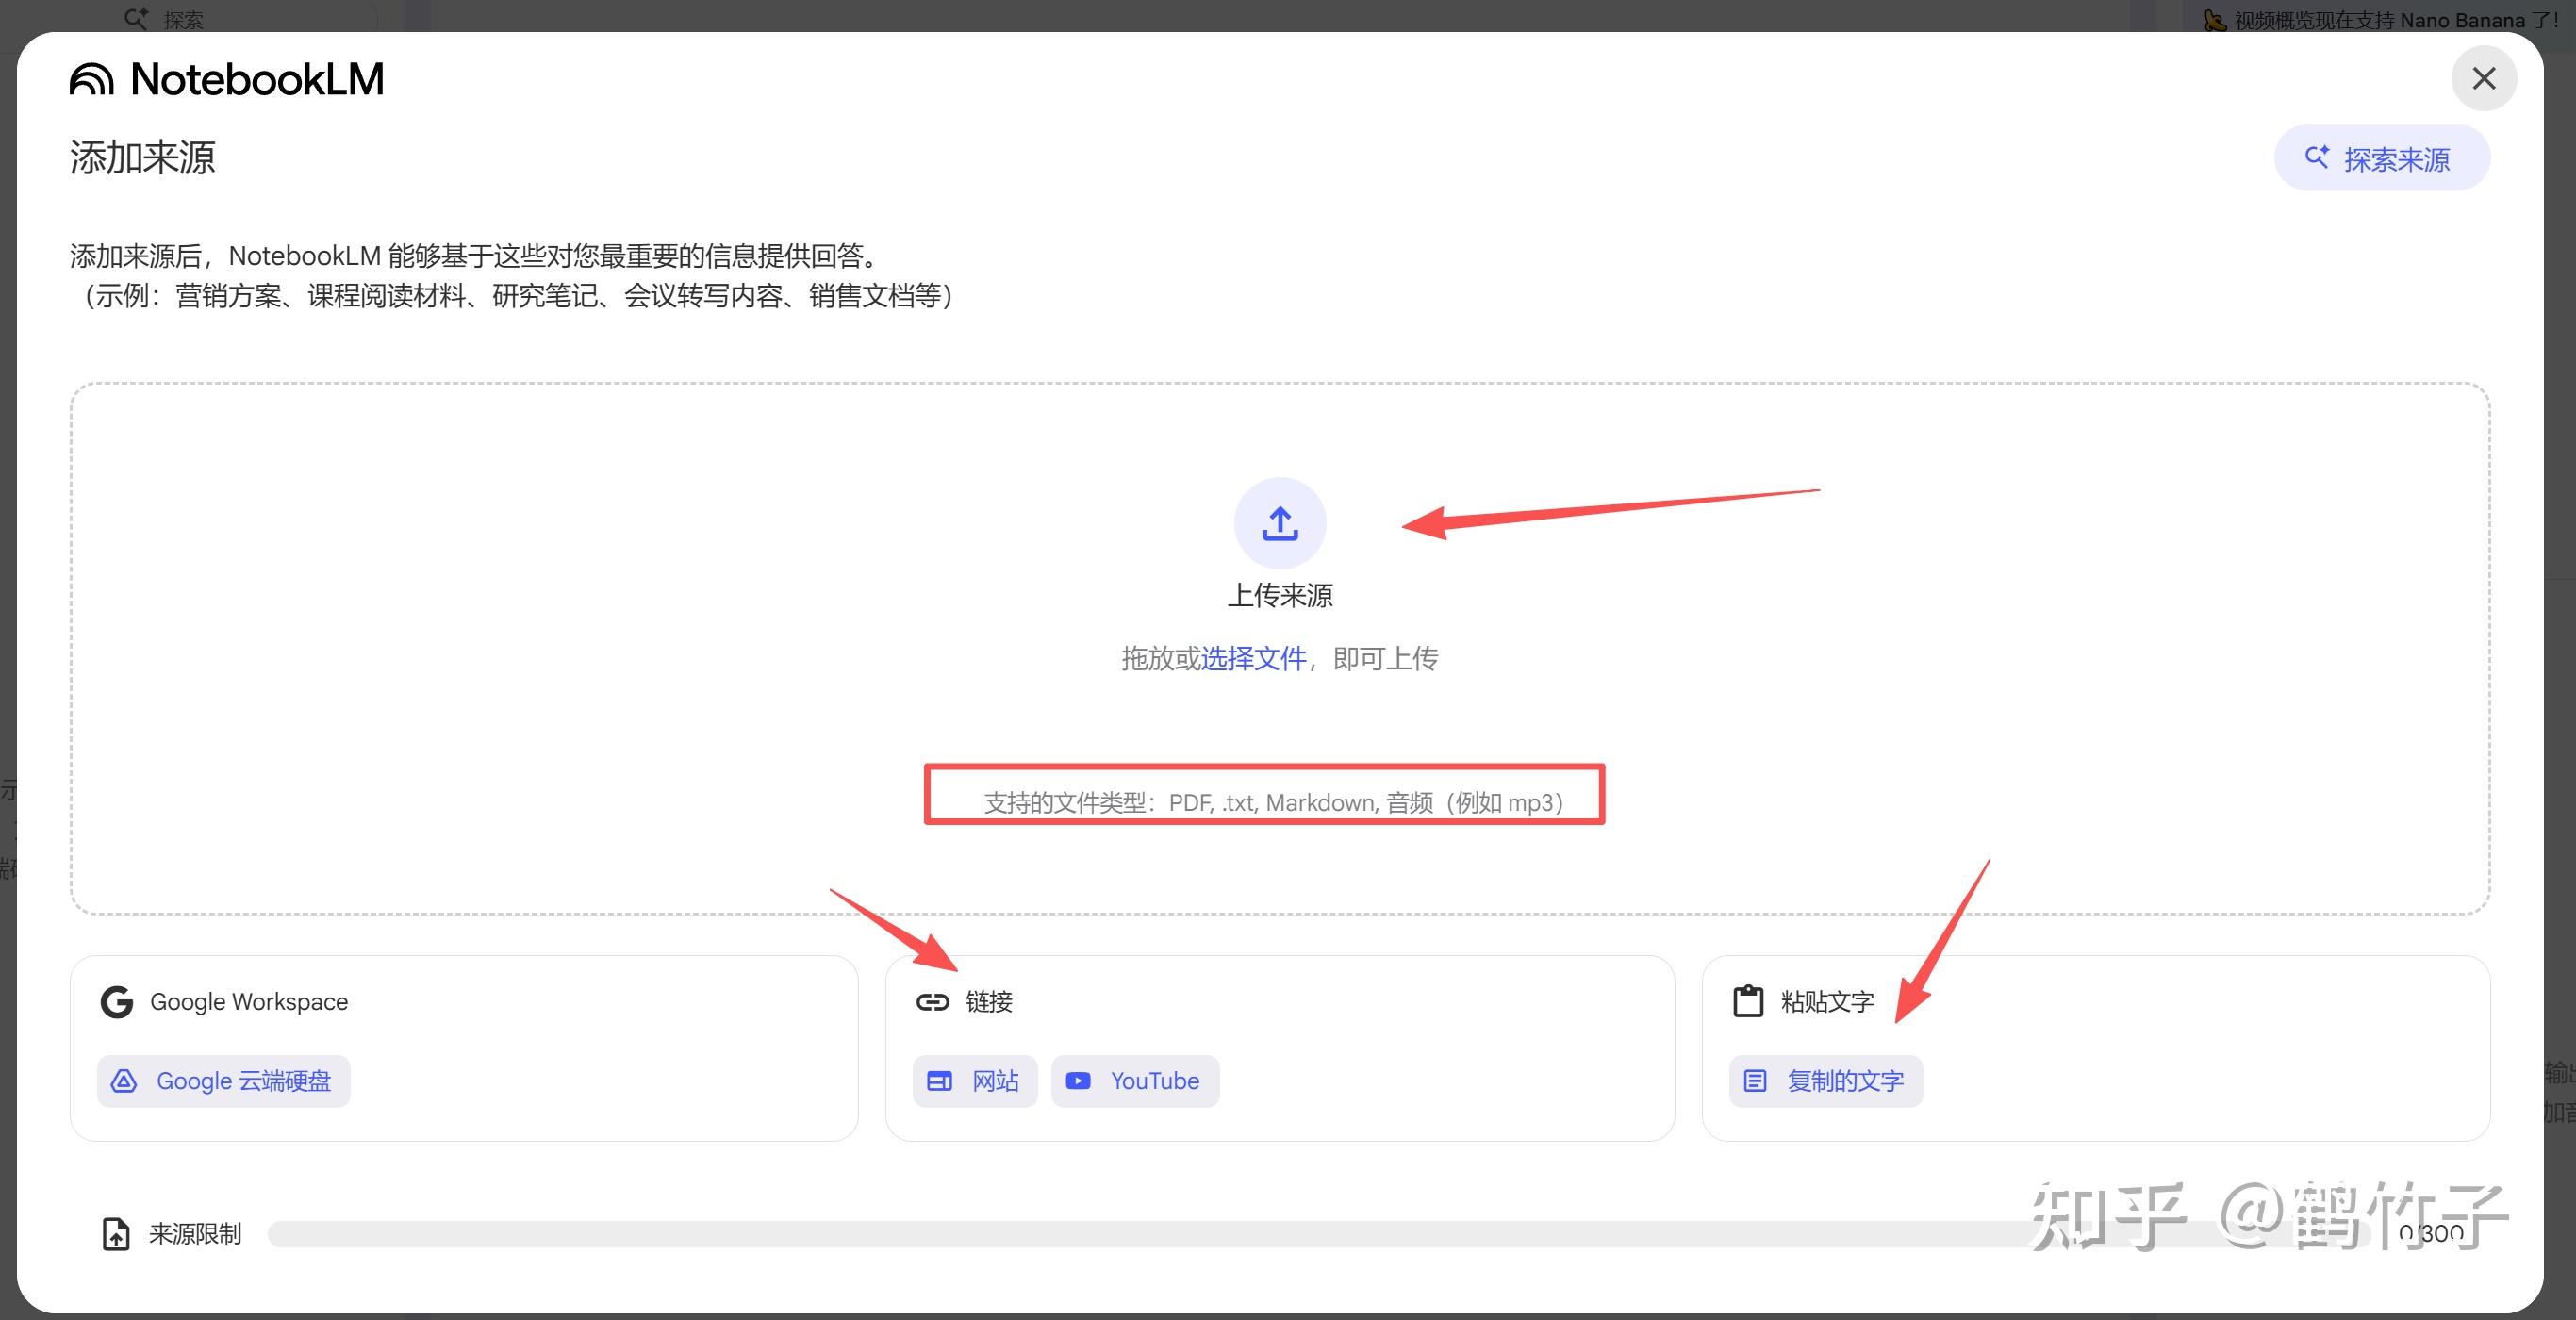
Task: Add a YouTube link source
Action: [x=1135, y=1081]
